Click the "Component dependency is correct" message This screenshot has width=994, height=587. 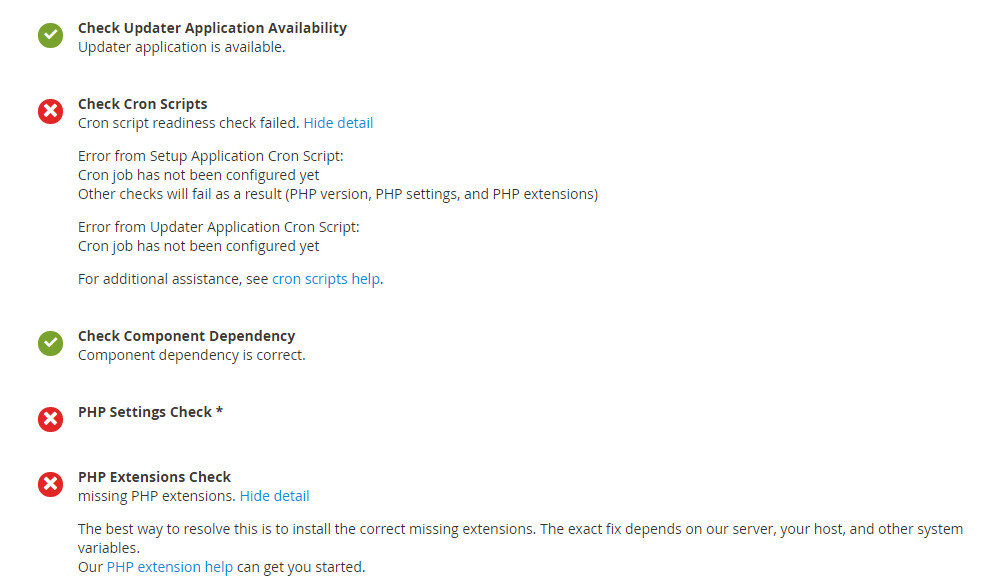191,355
